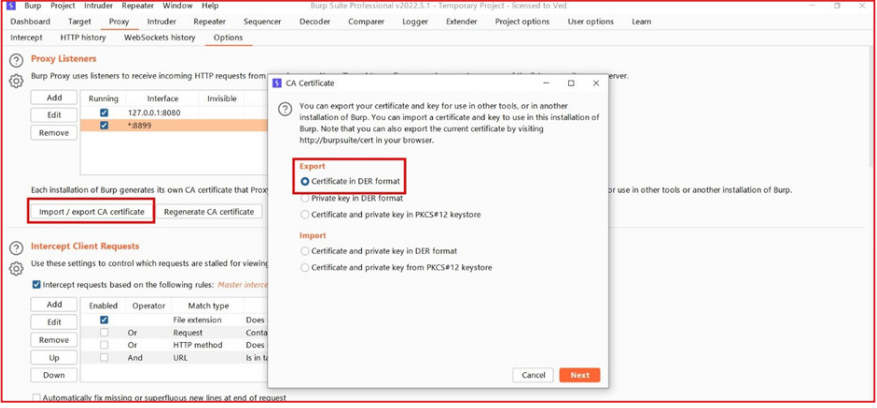Open the Options sub-tab

click(228, 37)
